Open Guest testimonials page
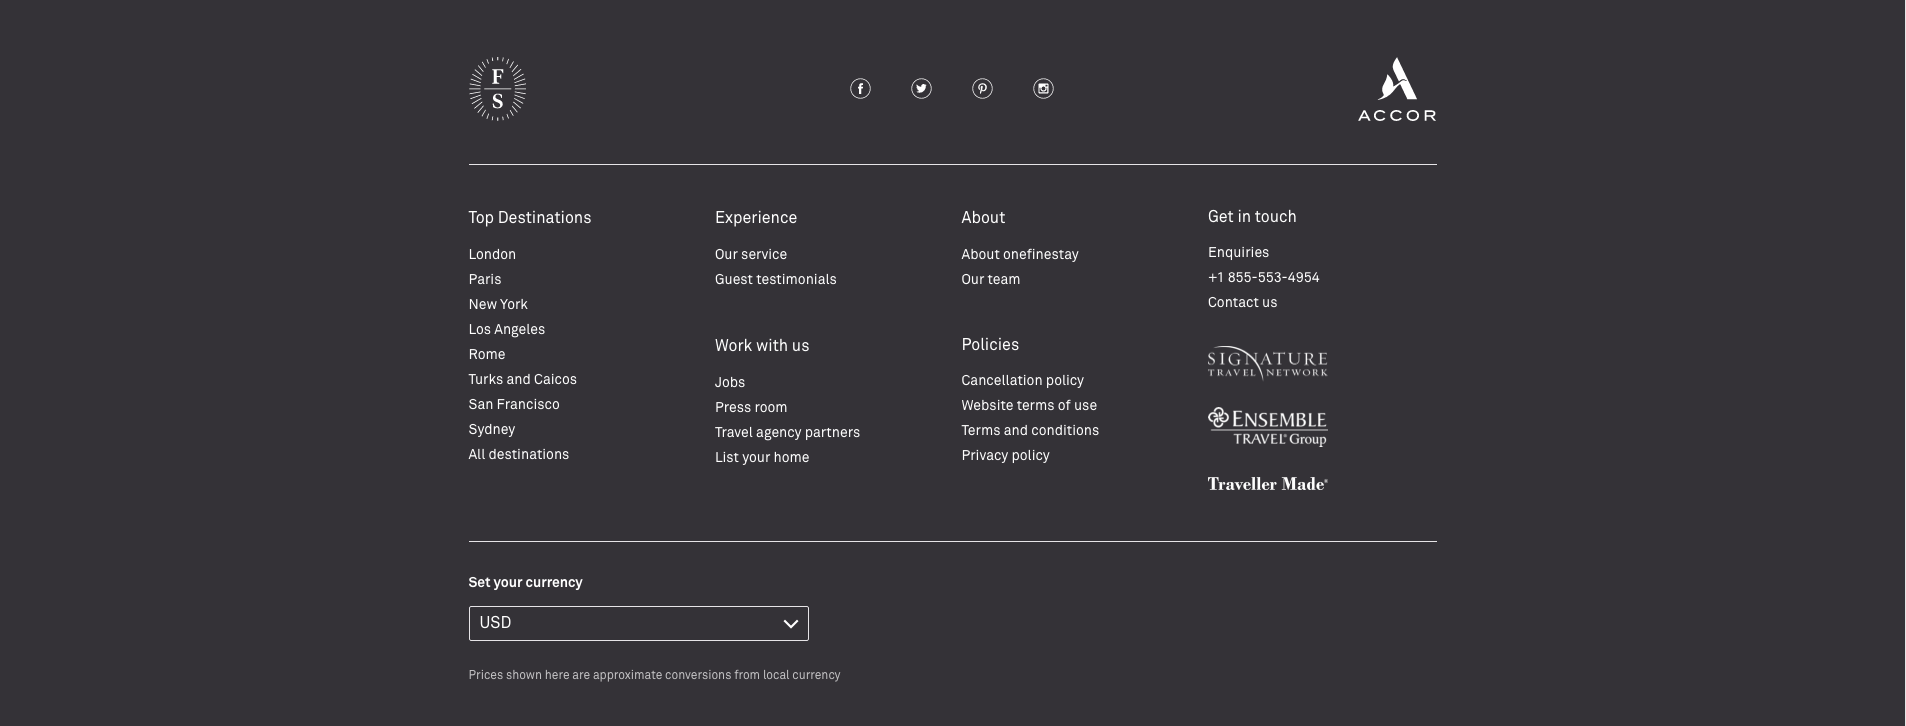 (x=775, y=280)
